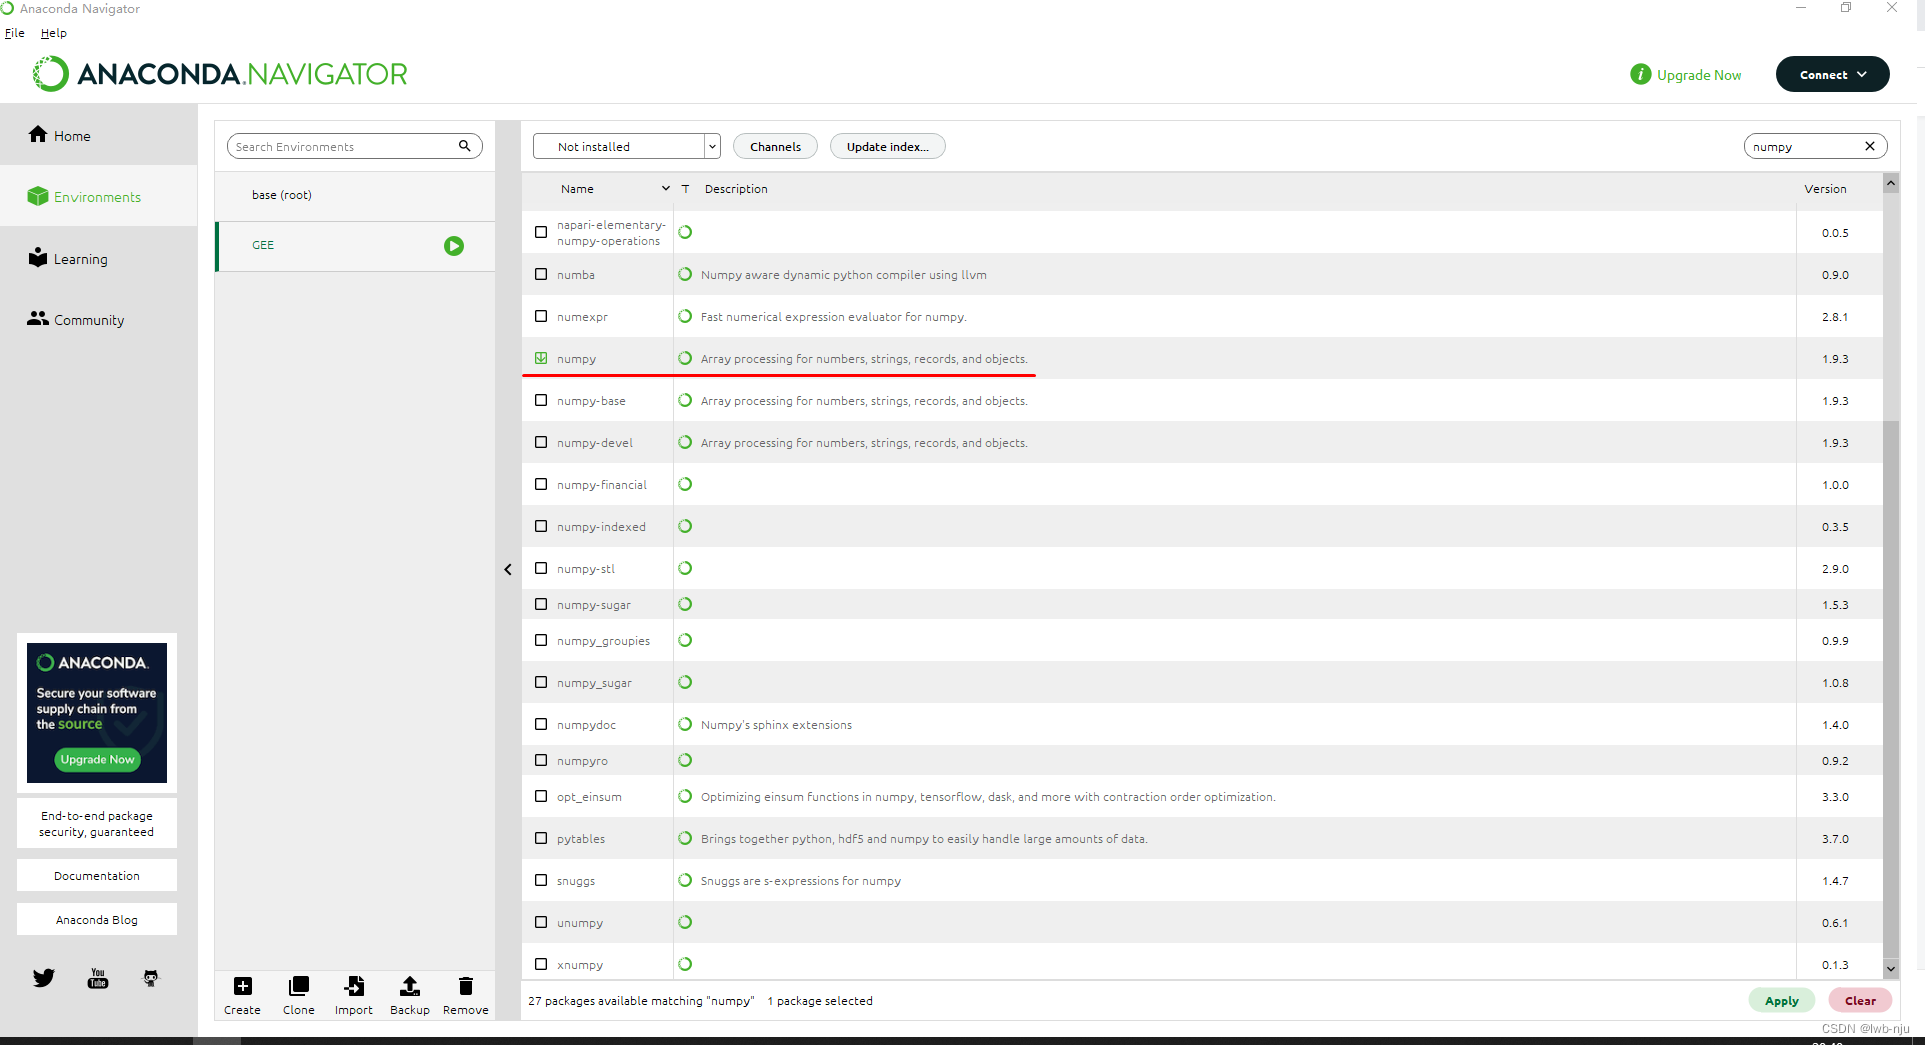Sort packages by Name column arrow

[665, 188]
